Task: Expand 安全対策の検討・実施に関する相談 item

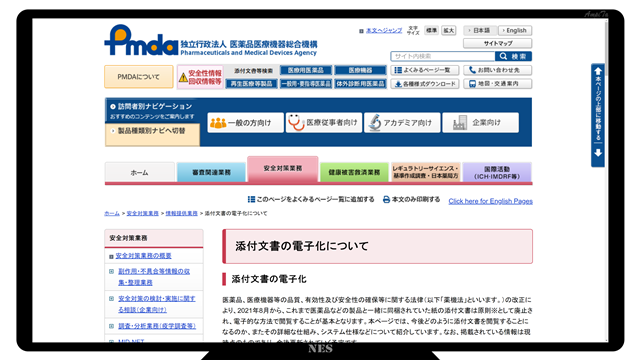Action: pyautogui.click(x=111, y=299)
